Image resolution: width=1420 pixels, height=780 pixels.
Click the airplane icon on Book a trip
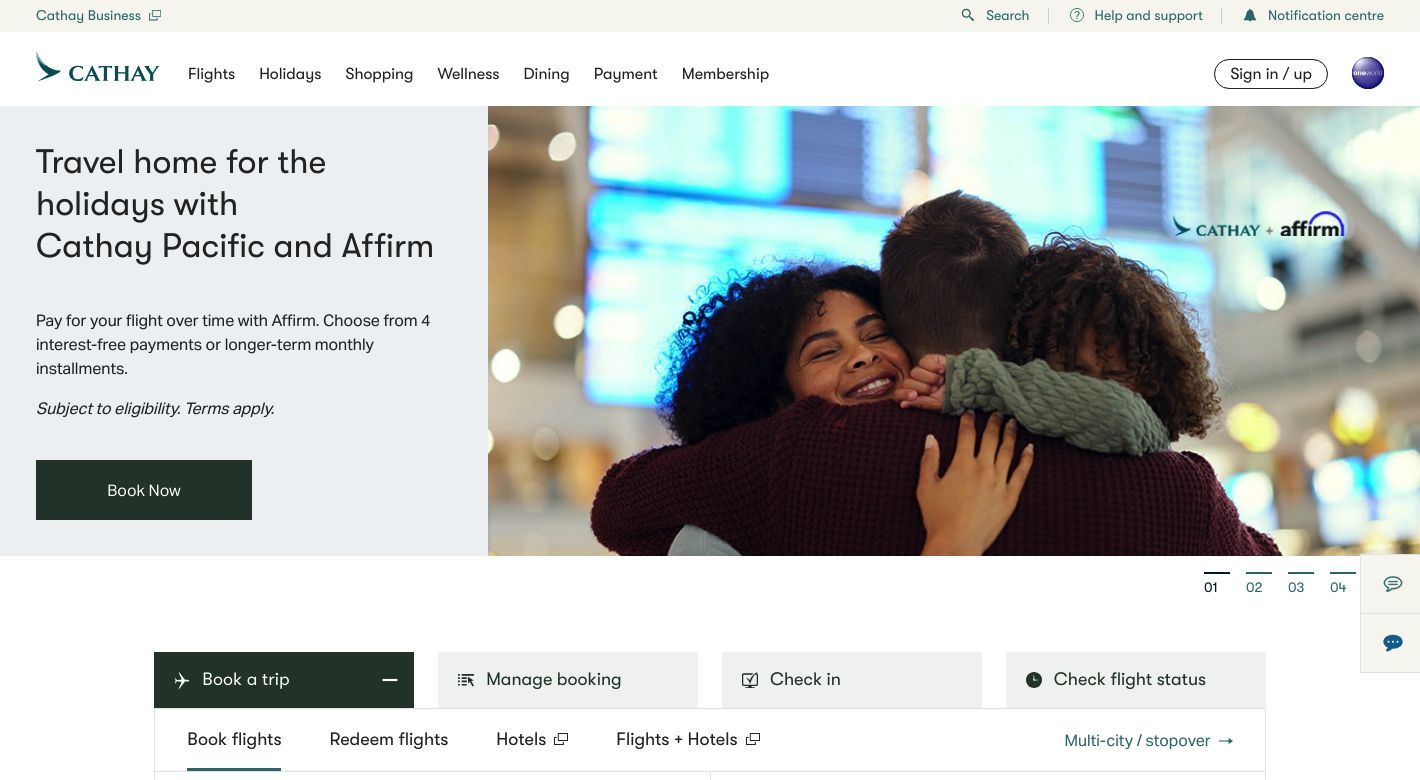[x=182, y=680]
